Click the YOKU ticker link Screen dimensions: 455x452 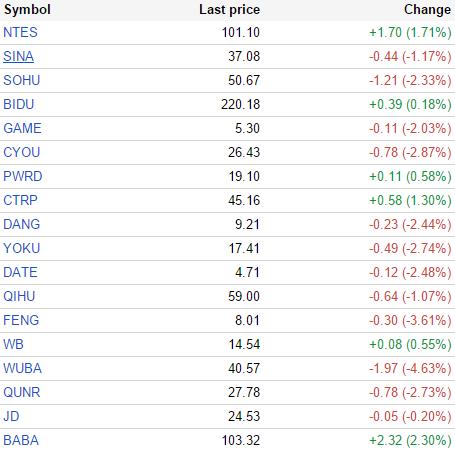(x=22, y=248)
